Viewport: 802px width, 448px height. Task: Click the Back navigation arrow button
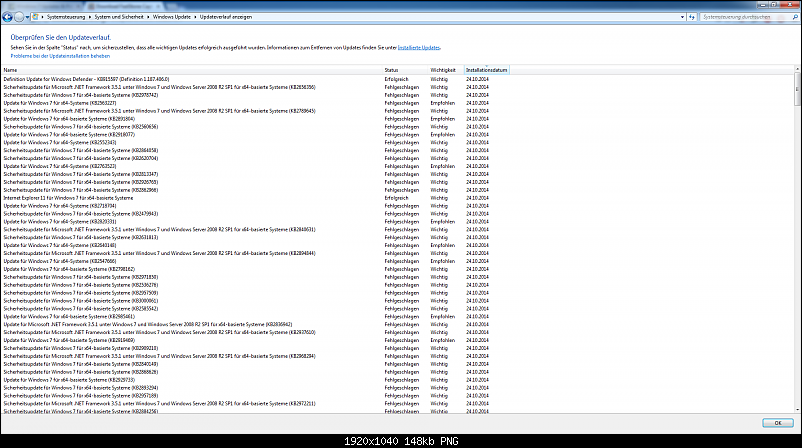(7, 18)
